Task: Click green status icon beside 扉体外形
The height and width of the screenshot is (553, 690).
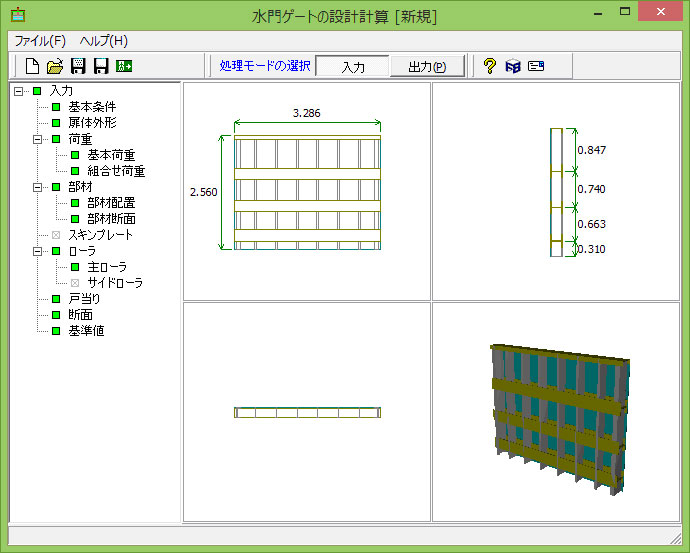Action: (56, 123)
